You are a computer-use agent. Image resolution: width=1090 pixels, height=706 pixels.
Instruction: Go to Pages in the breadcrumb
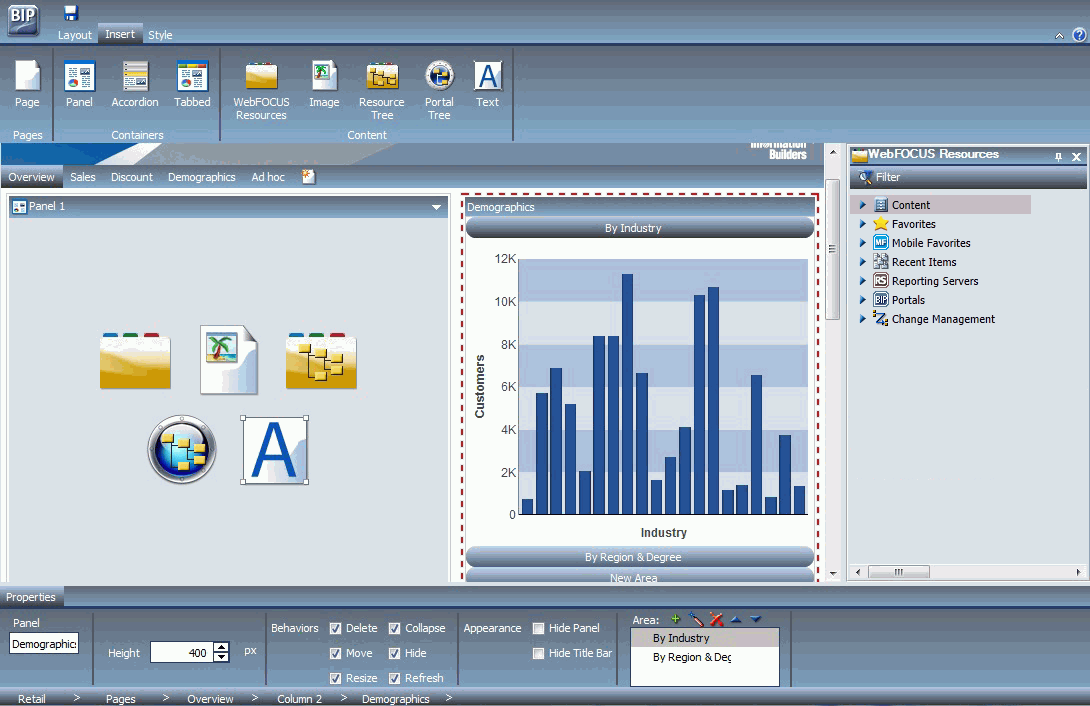point(120,698)
